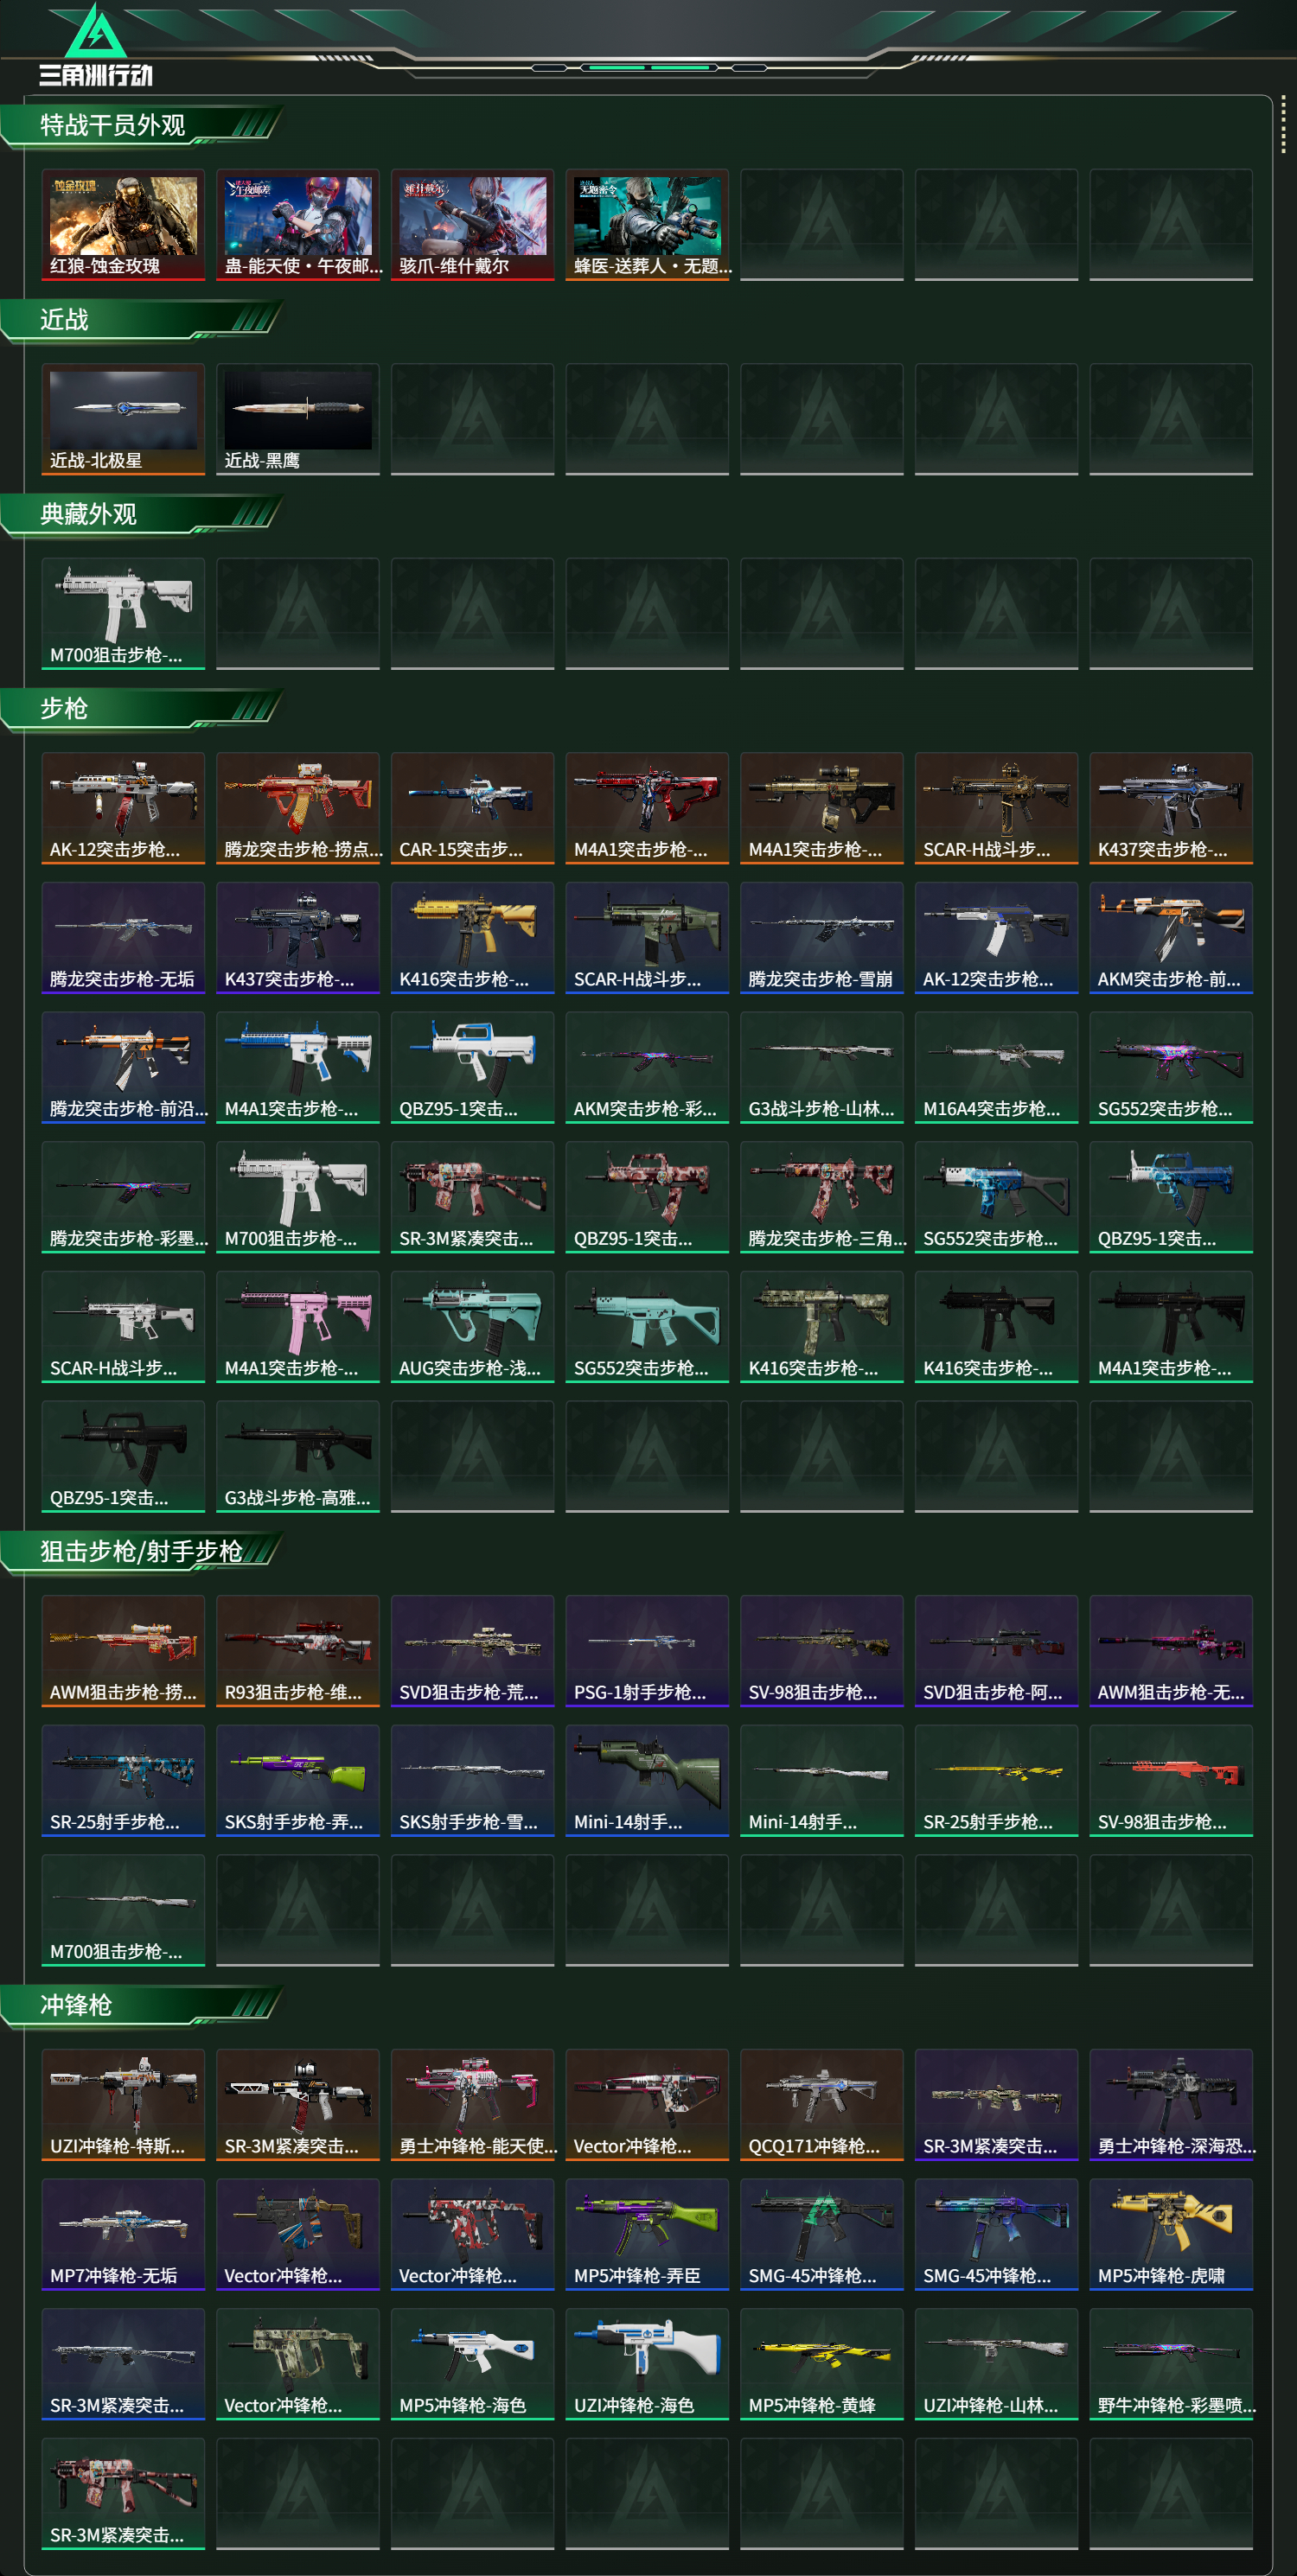The width and height of the screenshot is (1297, 2576).
Task: Click the empty slot after 近战-黑鹰
Action: pos(472,419)
